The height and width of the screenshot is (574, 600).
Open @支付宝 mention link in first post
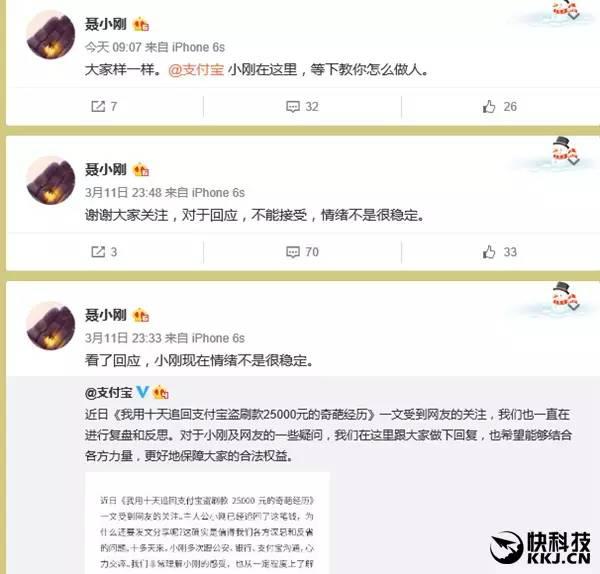pos(196,70)
